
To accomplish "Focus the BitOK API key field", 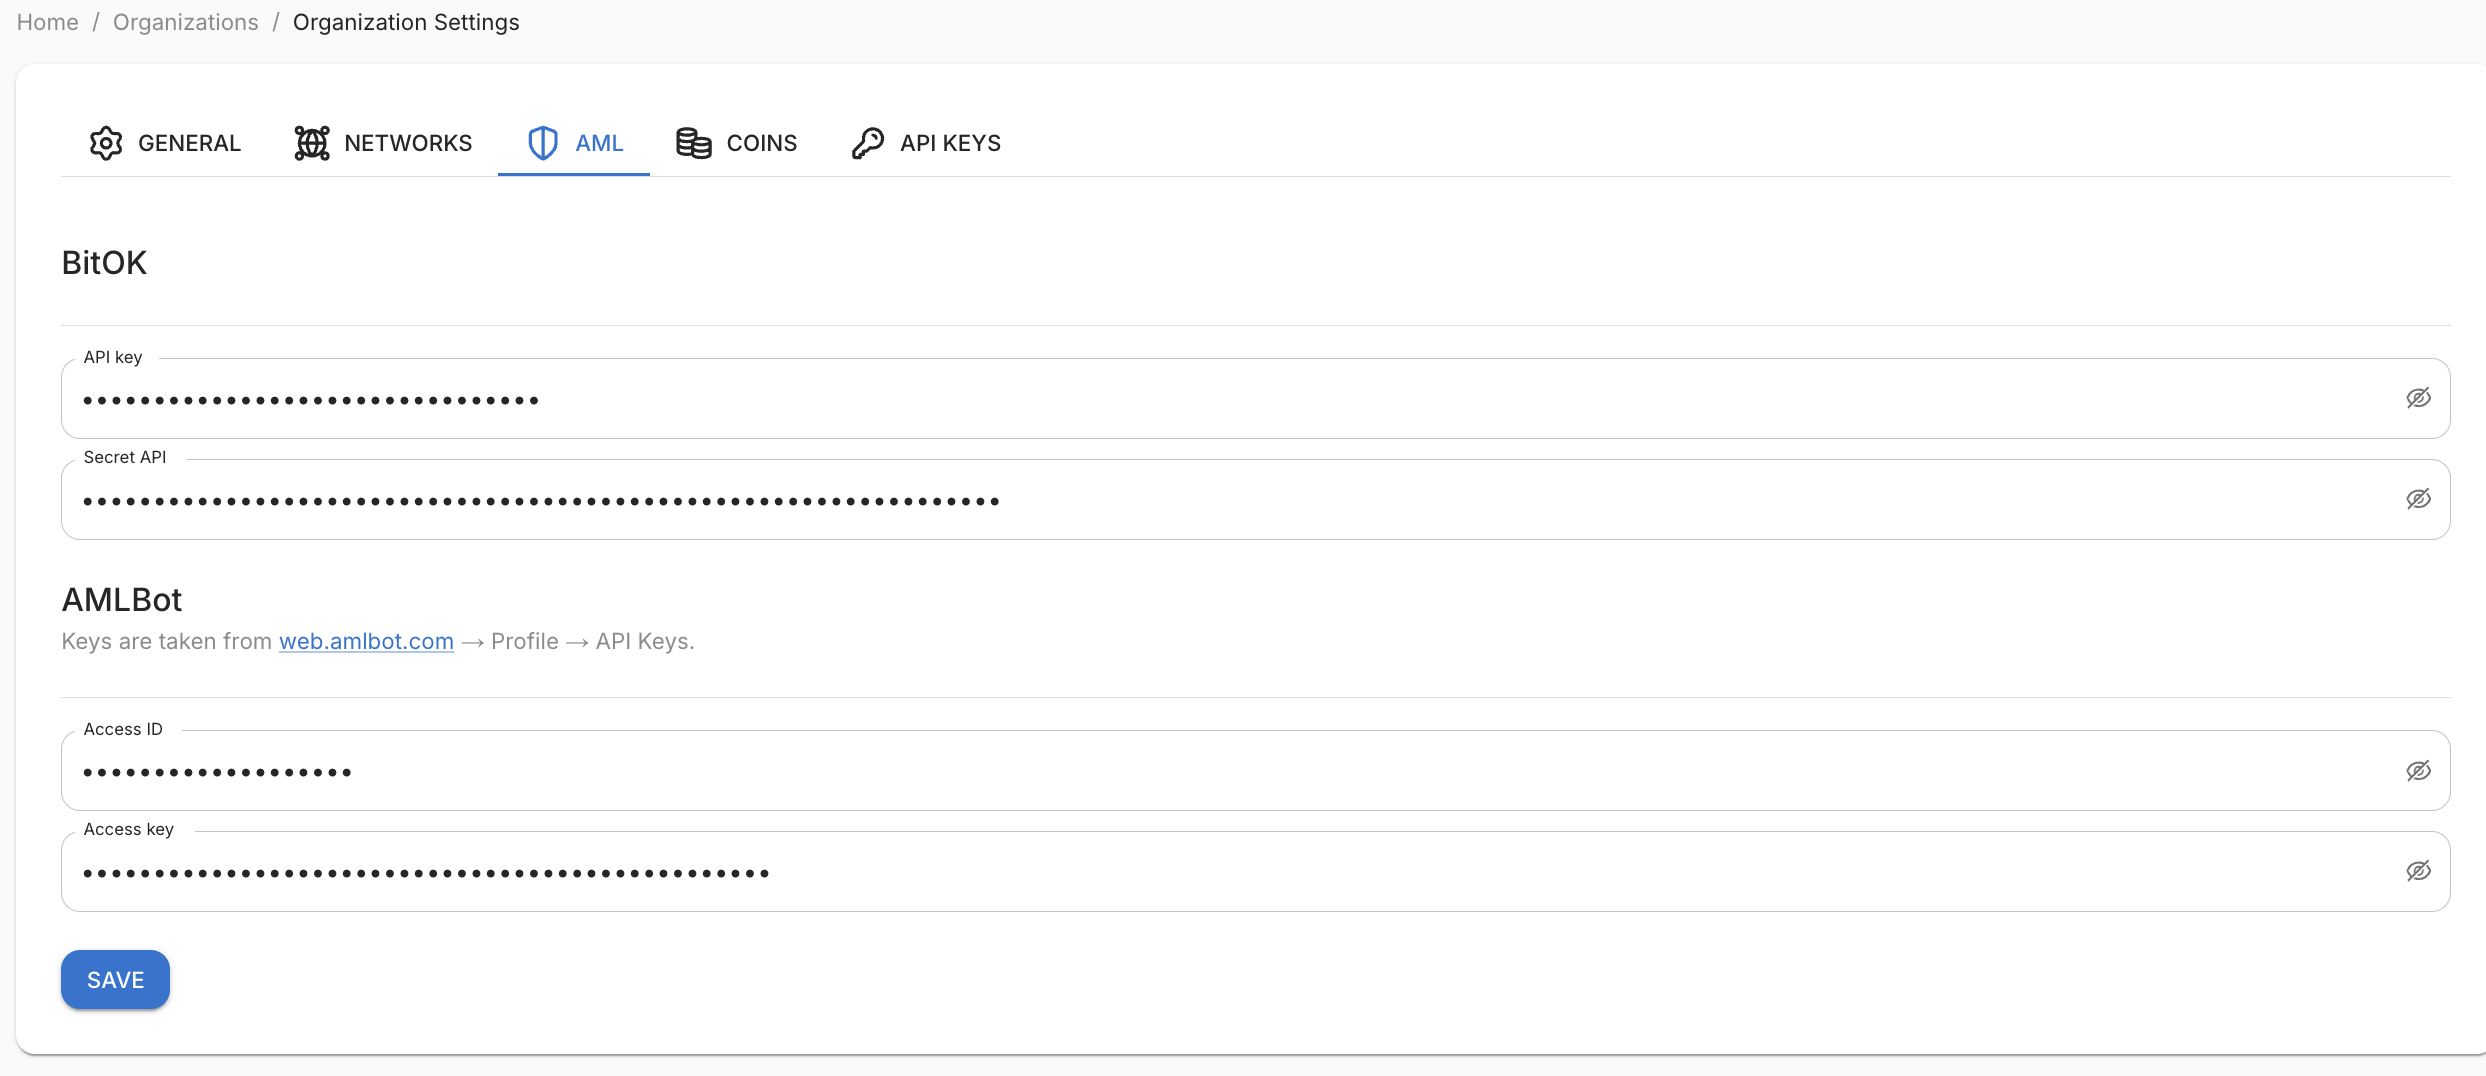I will tap(1255, 399).
